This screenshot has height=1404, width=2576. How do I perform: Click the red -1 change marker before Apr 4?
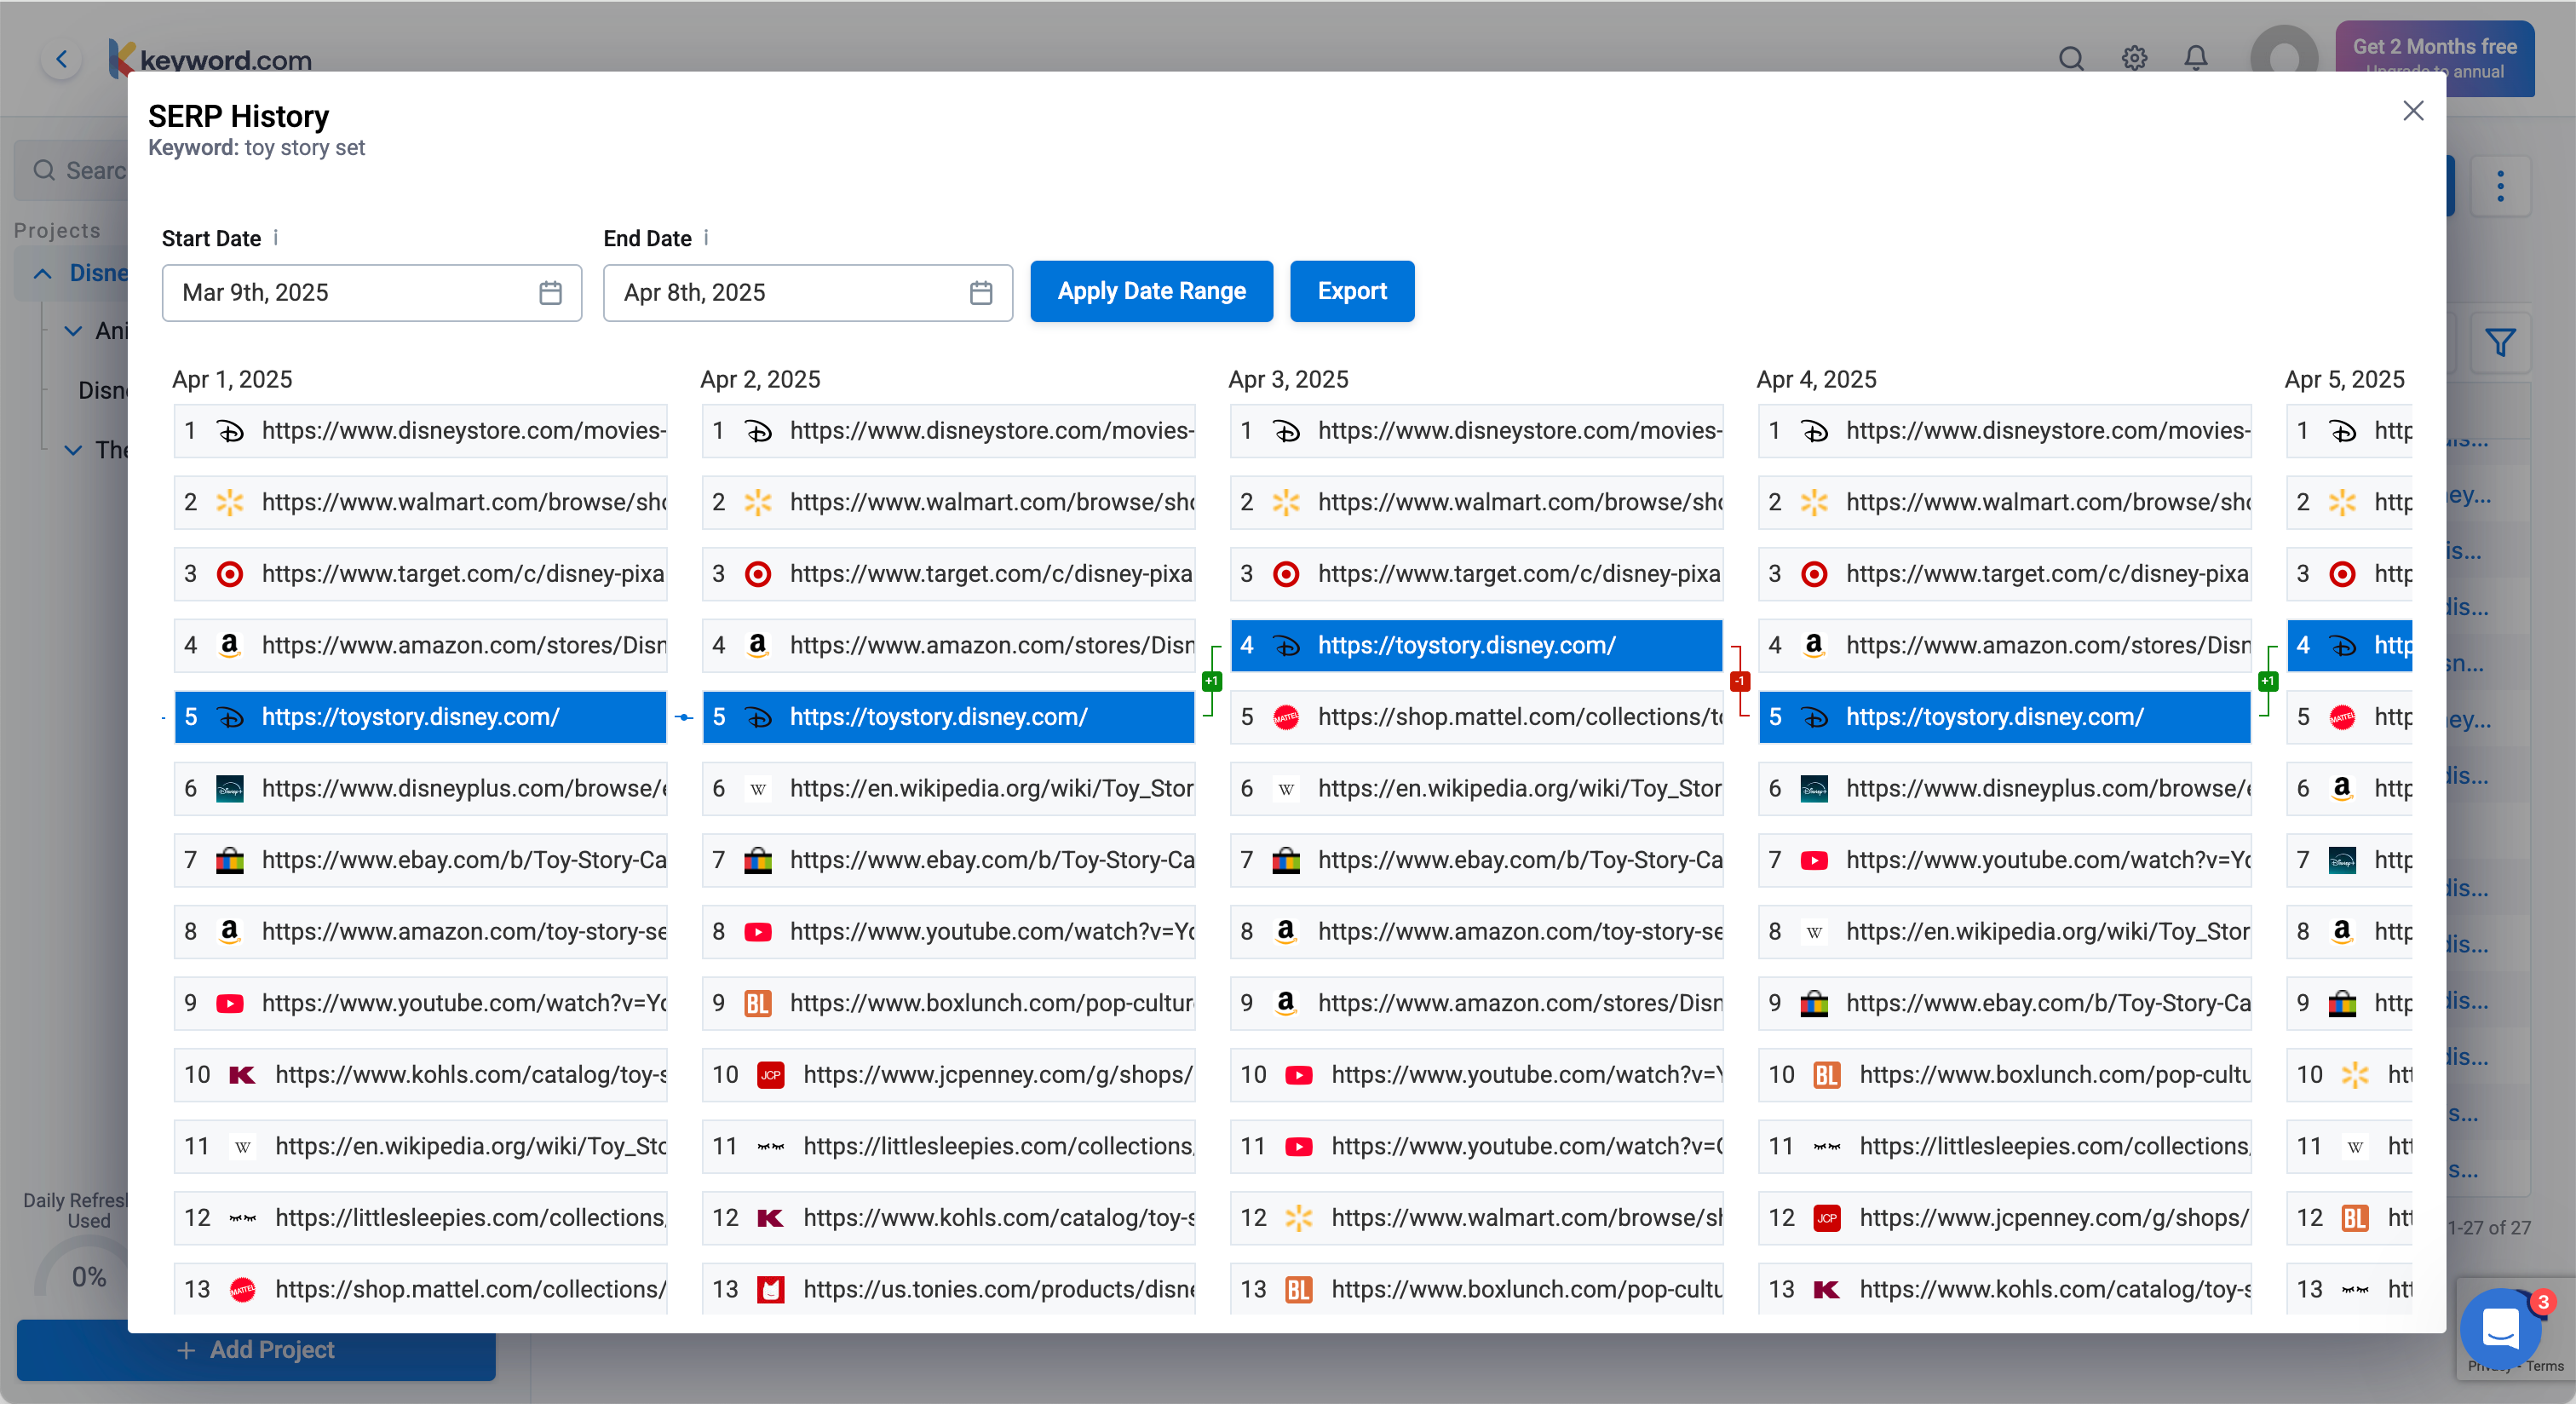point(1740,681)
